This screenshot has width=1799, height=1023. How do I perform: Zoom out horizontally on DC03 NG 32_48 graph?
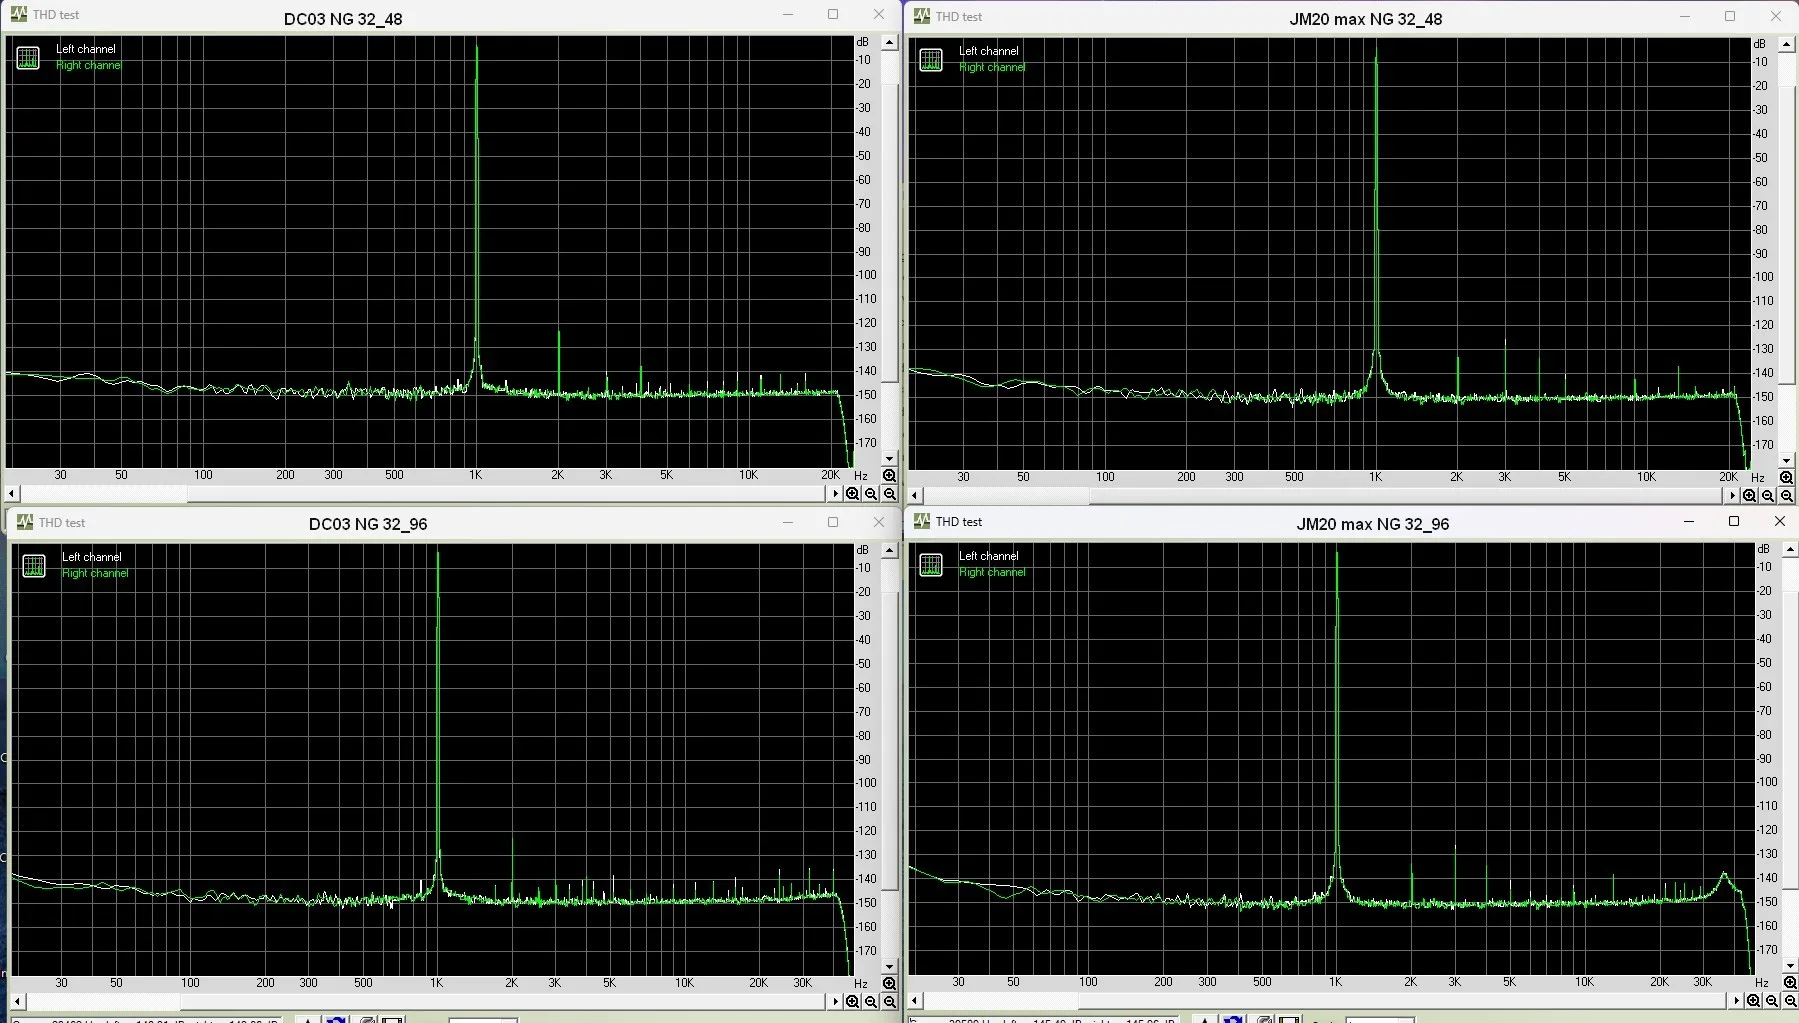[871, 494]
